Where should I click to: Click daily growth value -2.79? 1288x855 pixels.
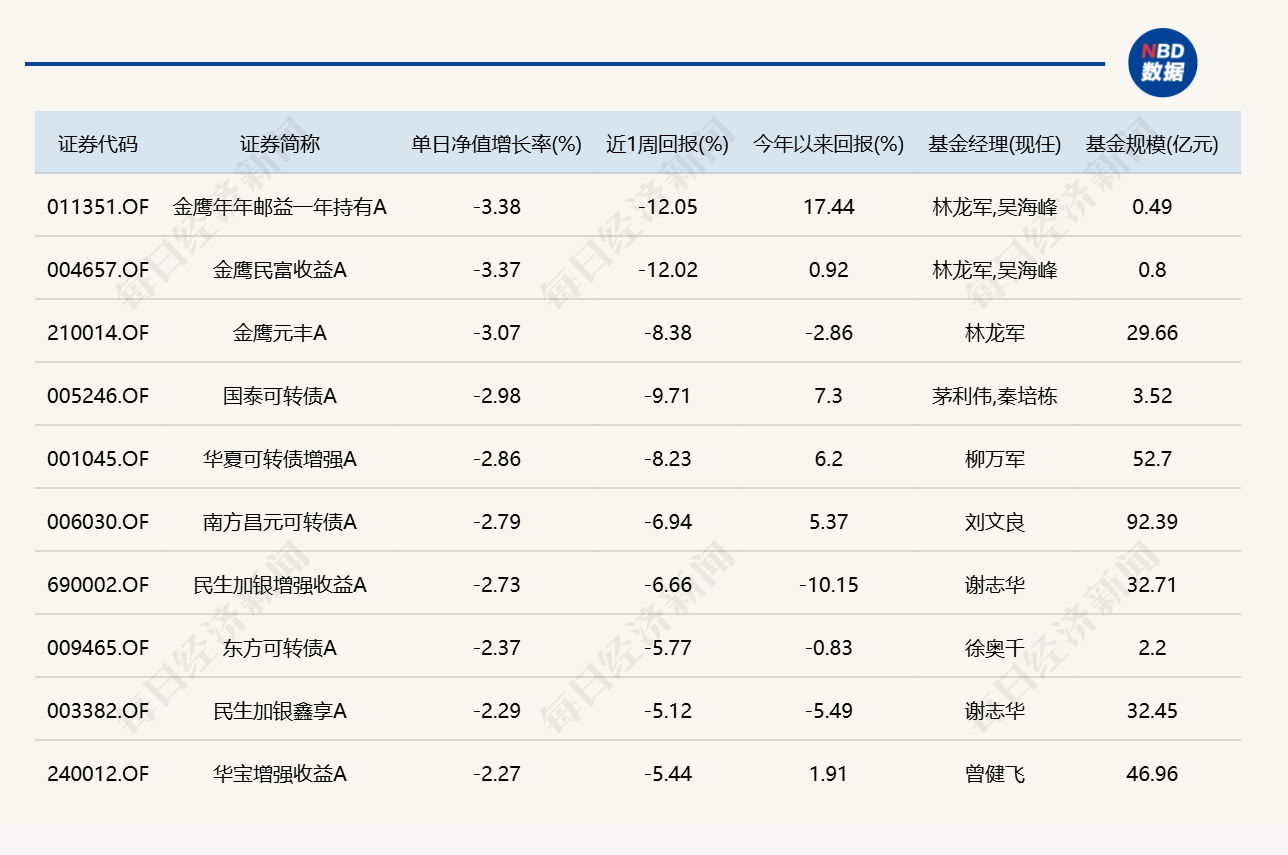click(497, 522)
